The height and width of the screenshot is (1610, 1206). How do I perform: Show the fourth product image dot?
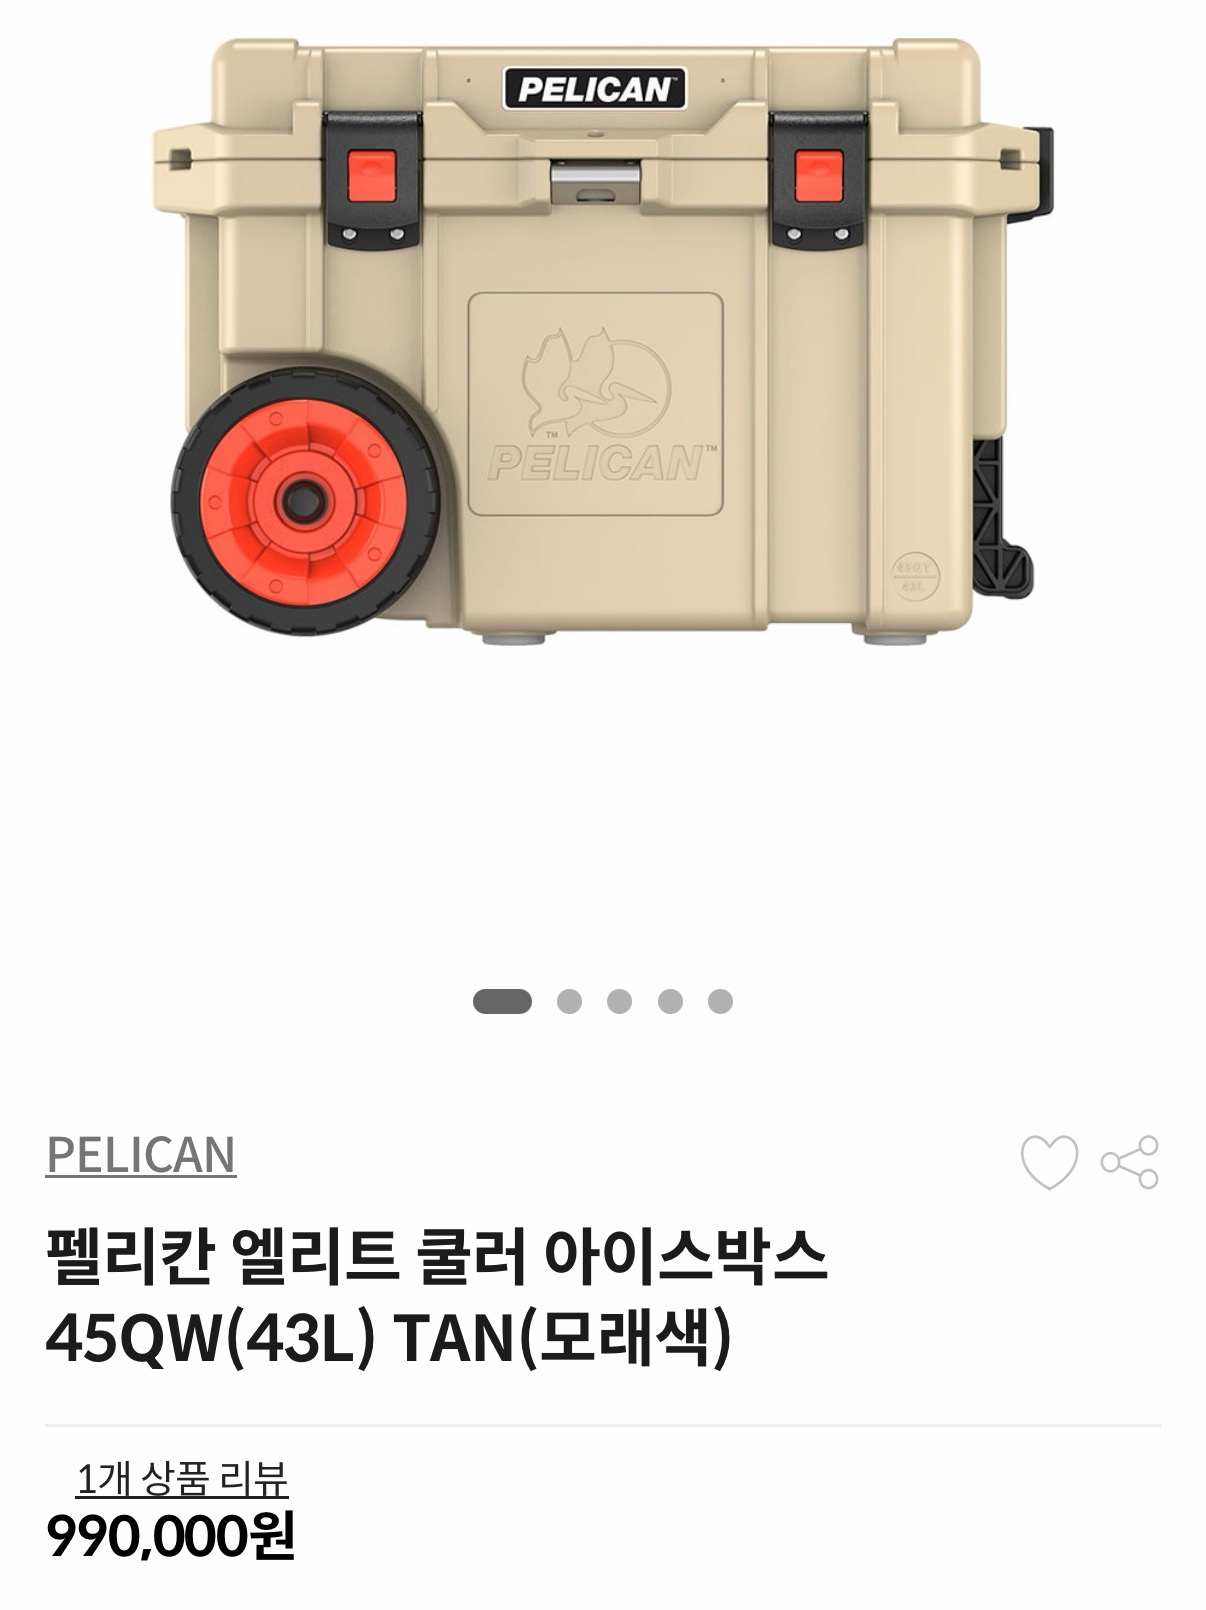(x=670, y=1001)
